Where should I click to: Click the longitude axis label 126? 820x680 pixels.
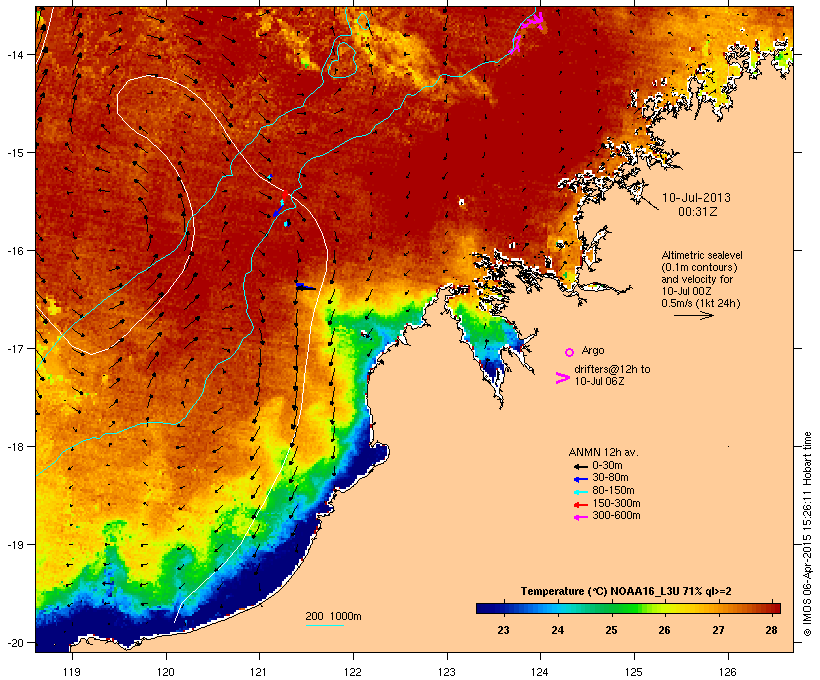728,672
